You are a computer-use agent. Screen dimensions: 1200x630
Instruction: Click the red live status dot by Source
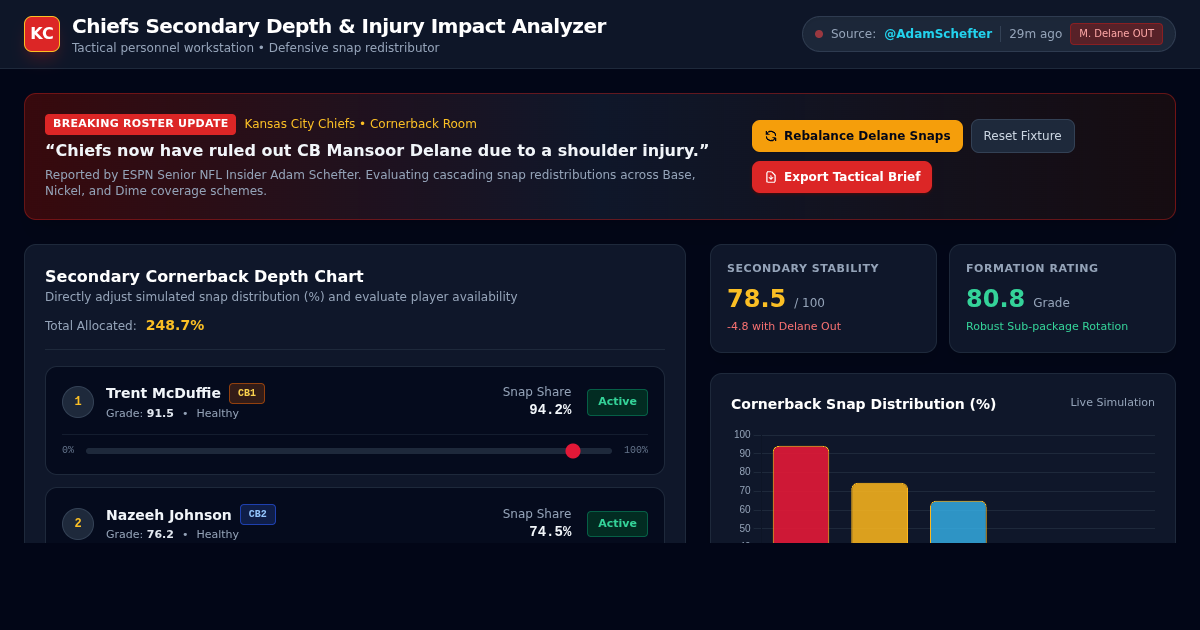point(819,34)
